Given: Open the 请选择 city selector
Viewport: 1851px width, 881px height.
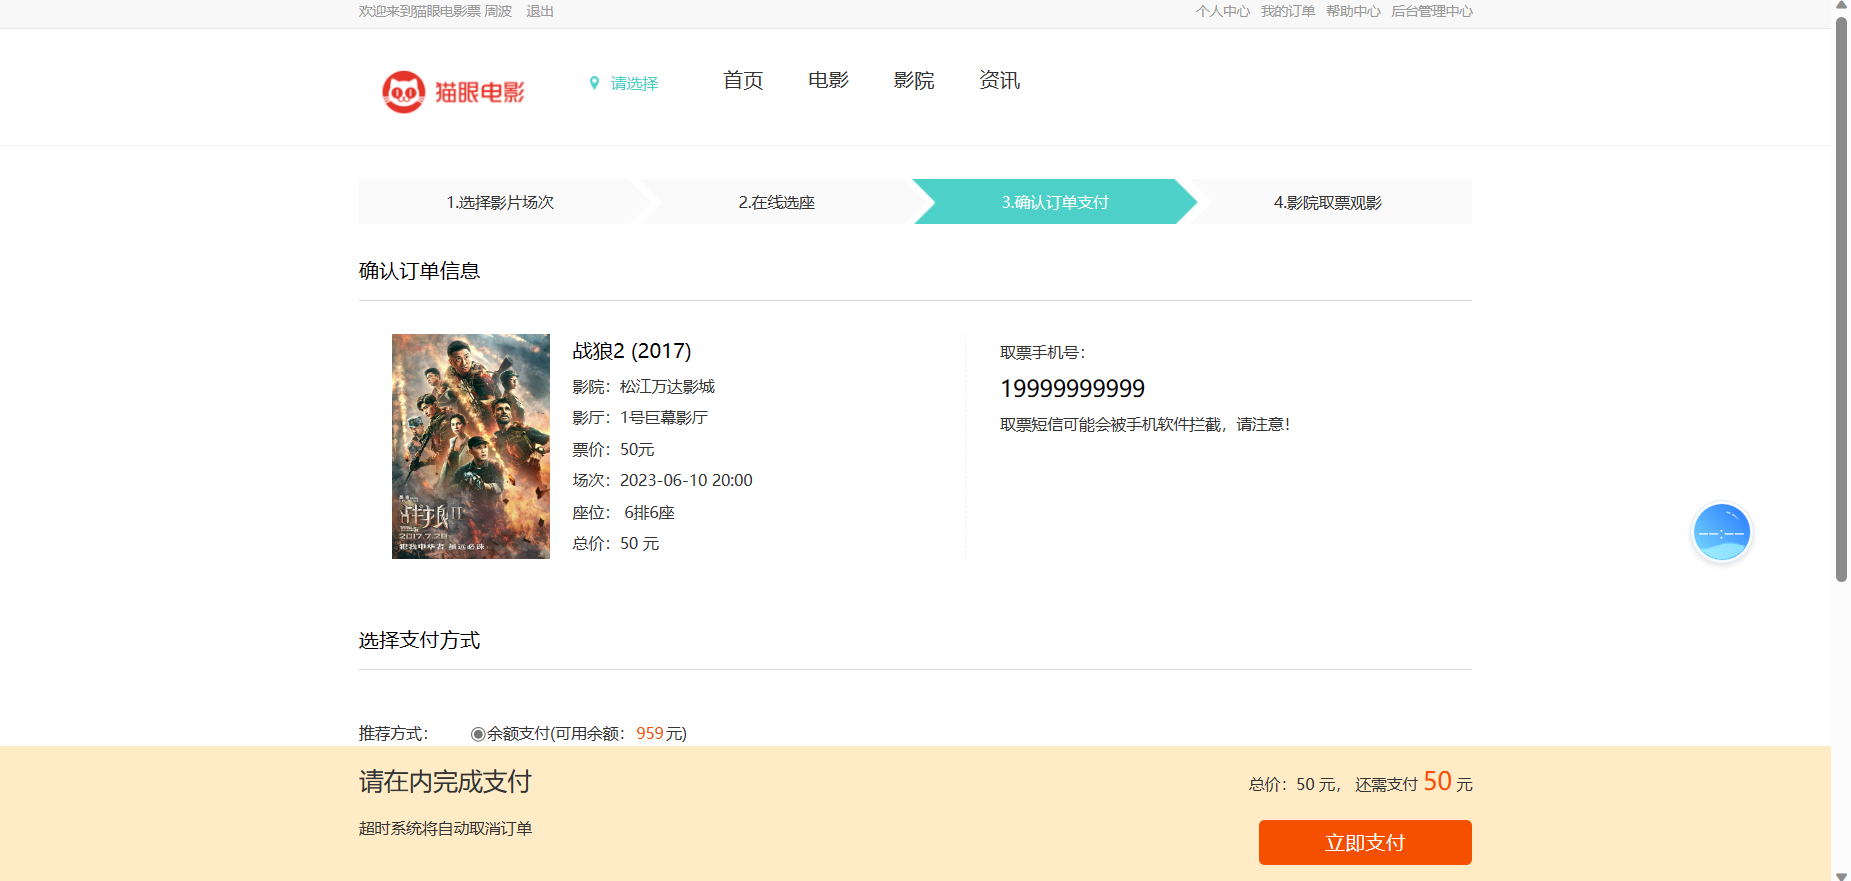Looking at the screenshot, I should 634,84.
